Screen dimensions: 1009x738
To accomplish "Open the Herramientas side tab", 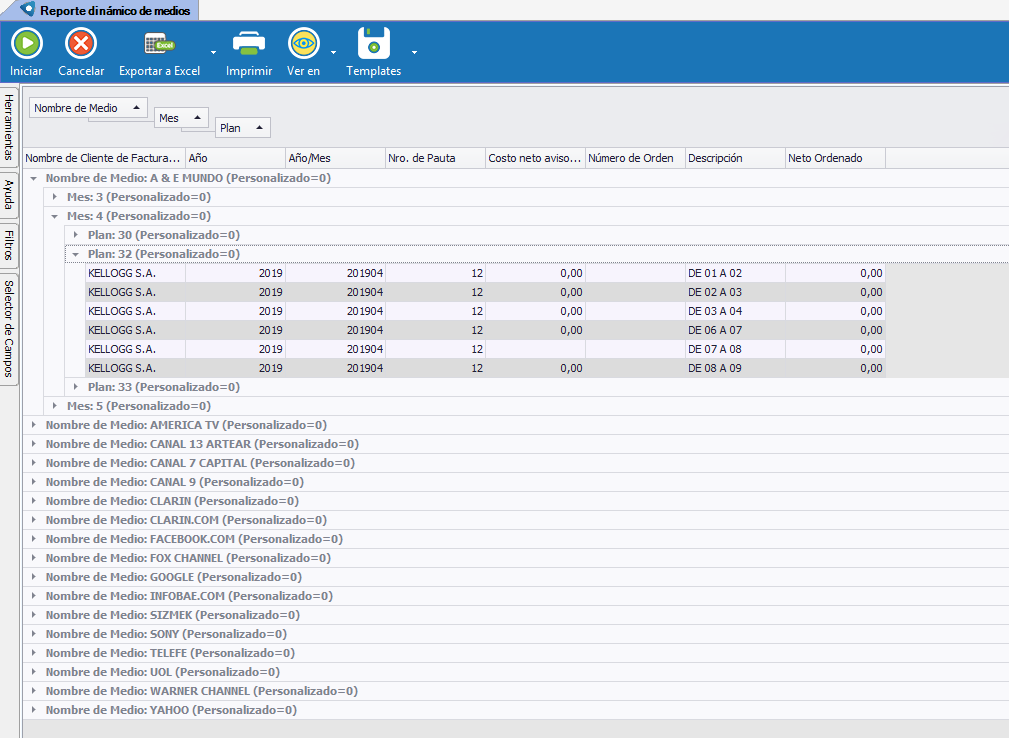I will [x=9, y=127].
